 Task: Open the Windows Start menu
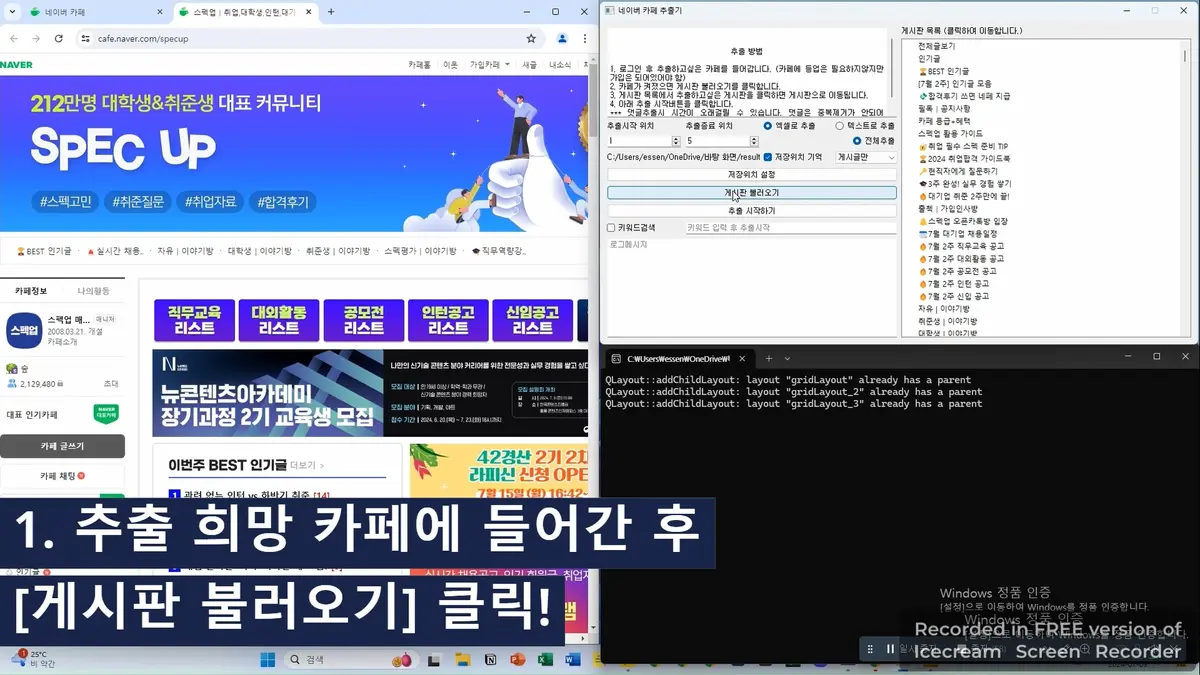[268, 660]
